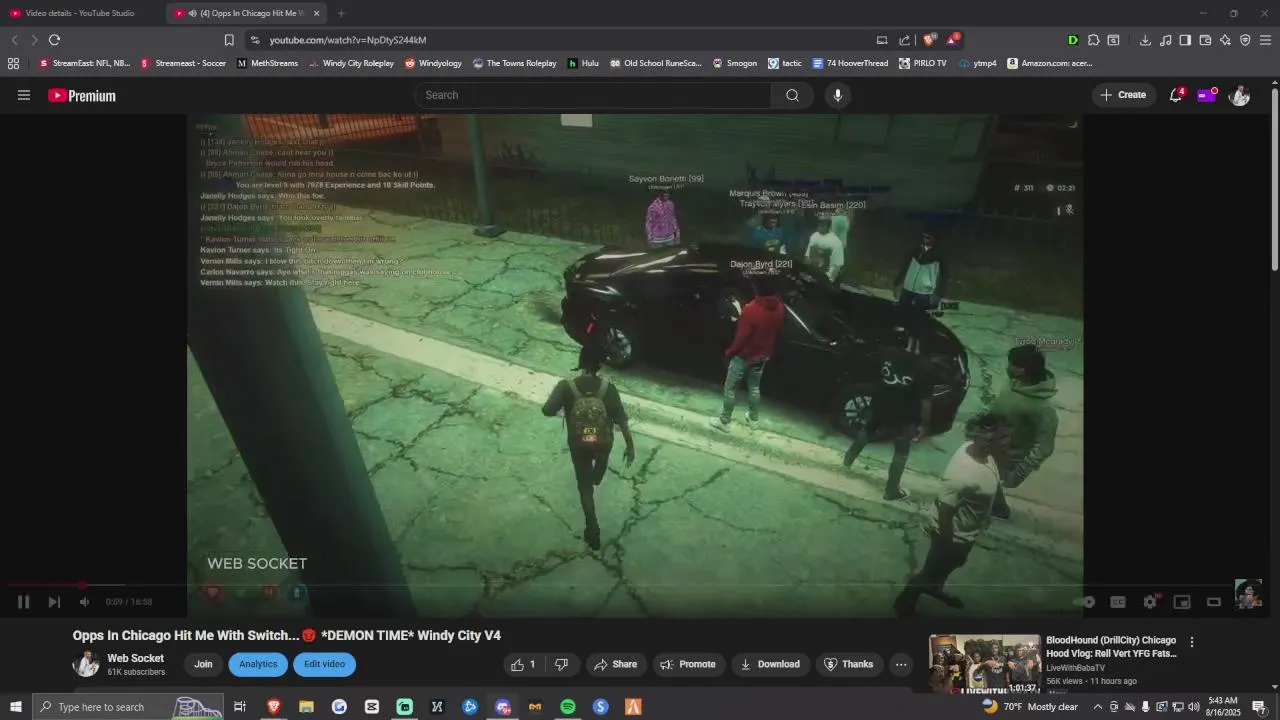Open Brave browser taskbar icon
This screenshot has width=1280, height=720.
(274, 707)
